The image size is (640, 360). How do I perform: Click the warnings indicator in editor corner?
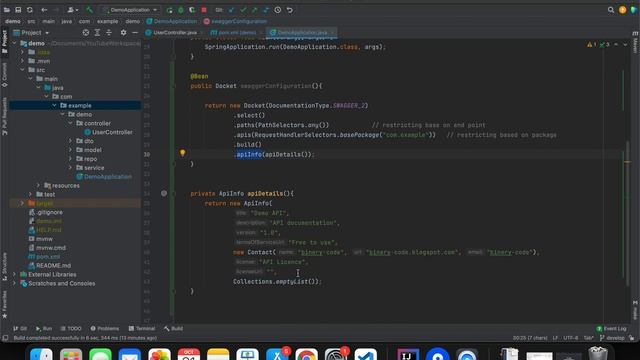pyautogui.click(x=592, y=44)
